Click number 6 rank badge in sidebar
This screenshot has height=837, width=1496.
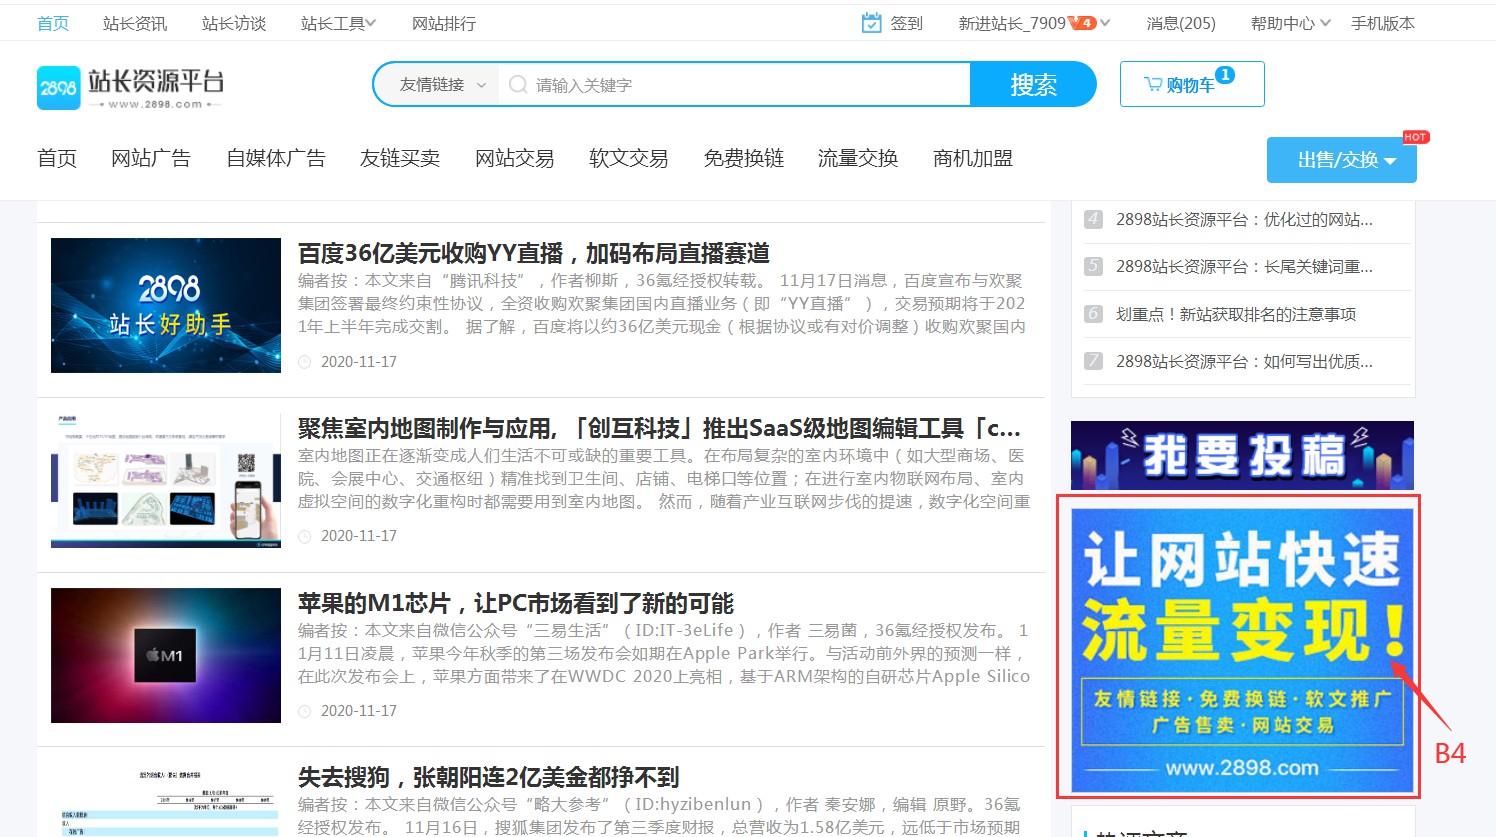[1093, 314]
